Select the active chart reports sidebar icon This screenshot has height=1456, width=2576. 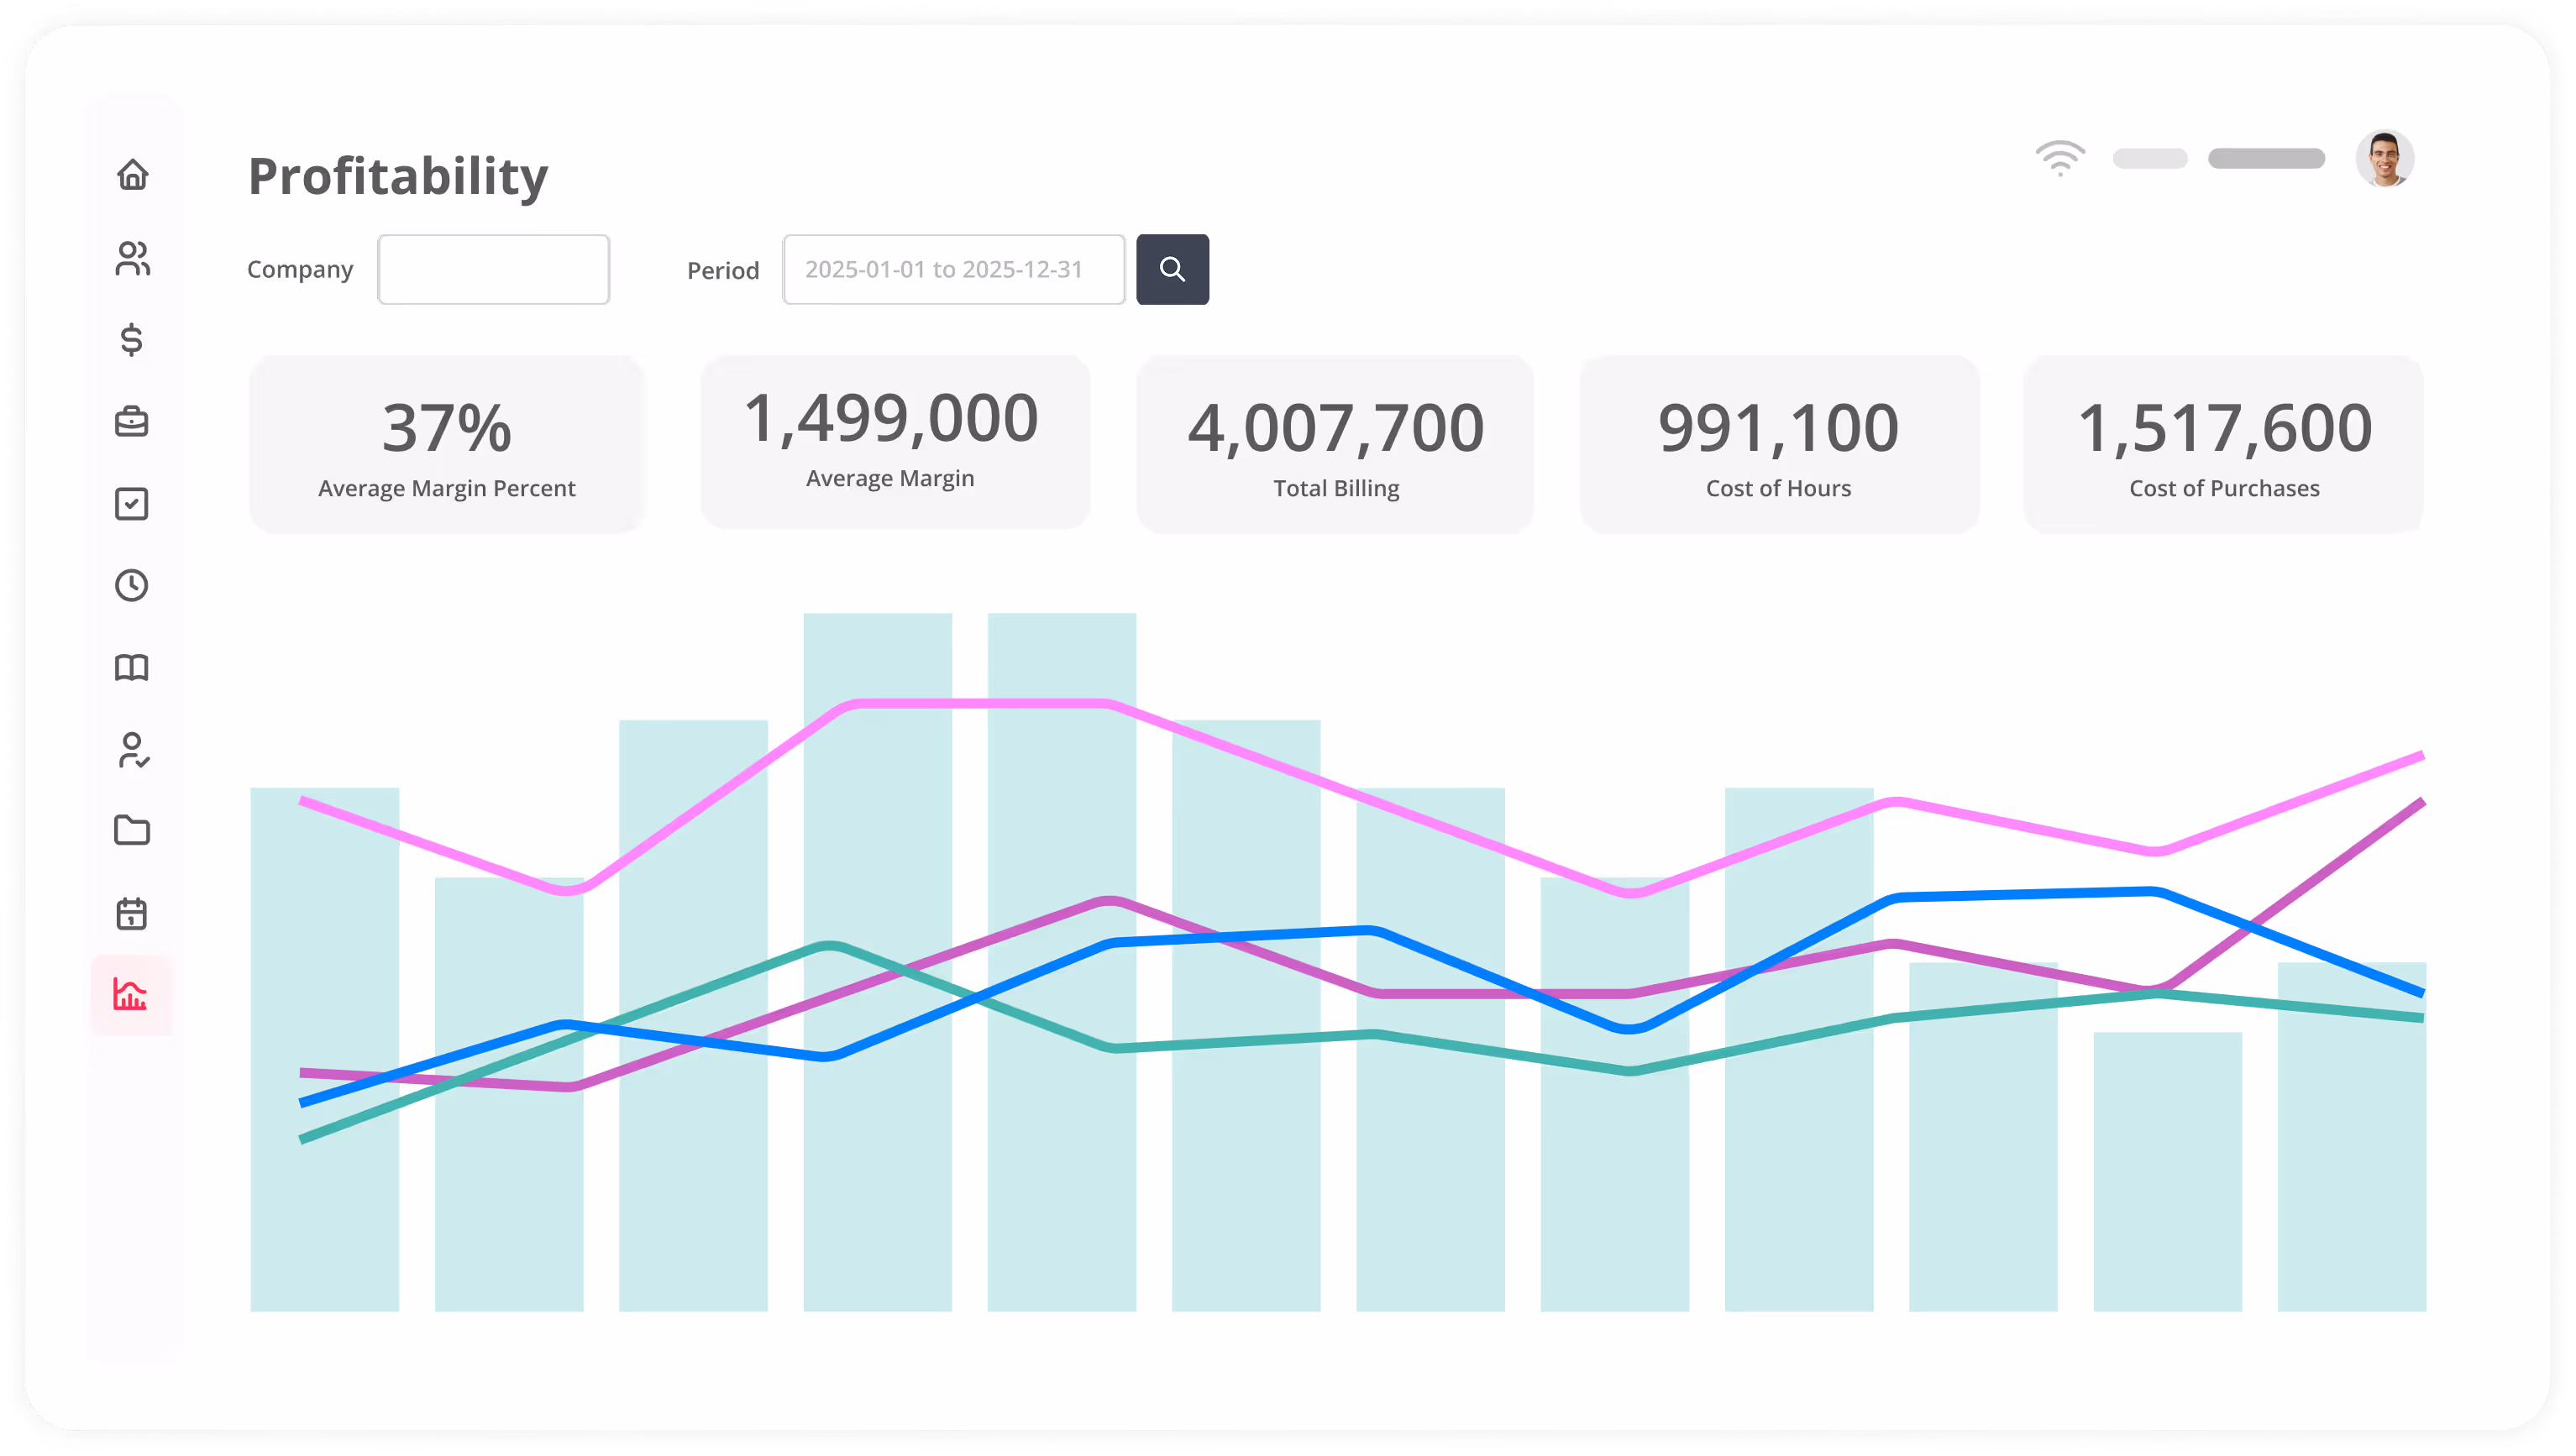point(131,995)
